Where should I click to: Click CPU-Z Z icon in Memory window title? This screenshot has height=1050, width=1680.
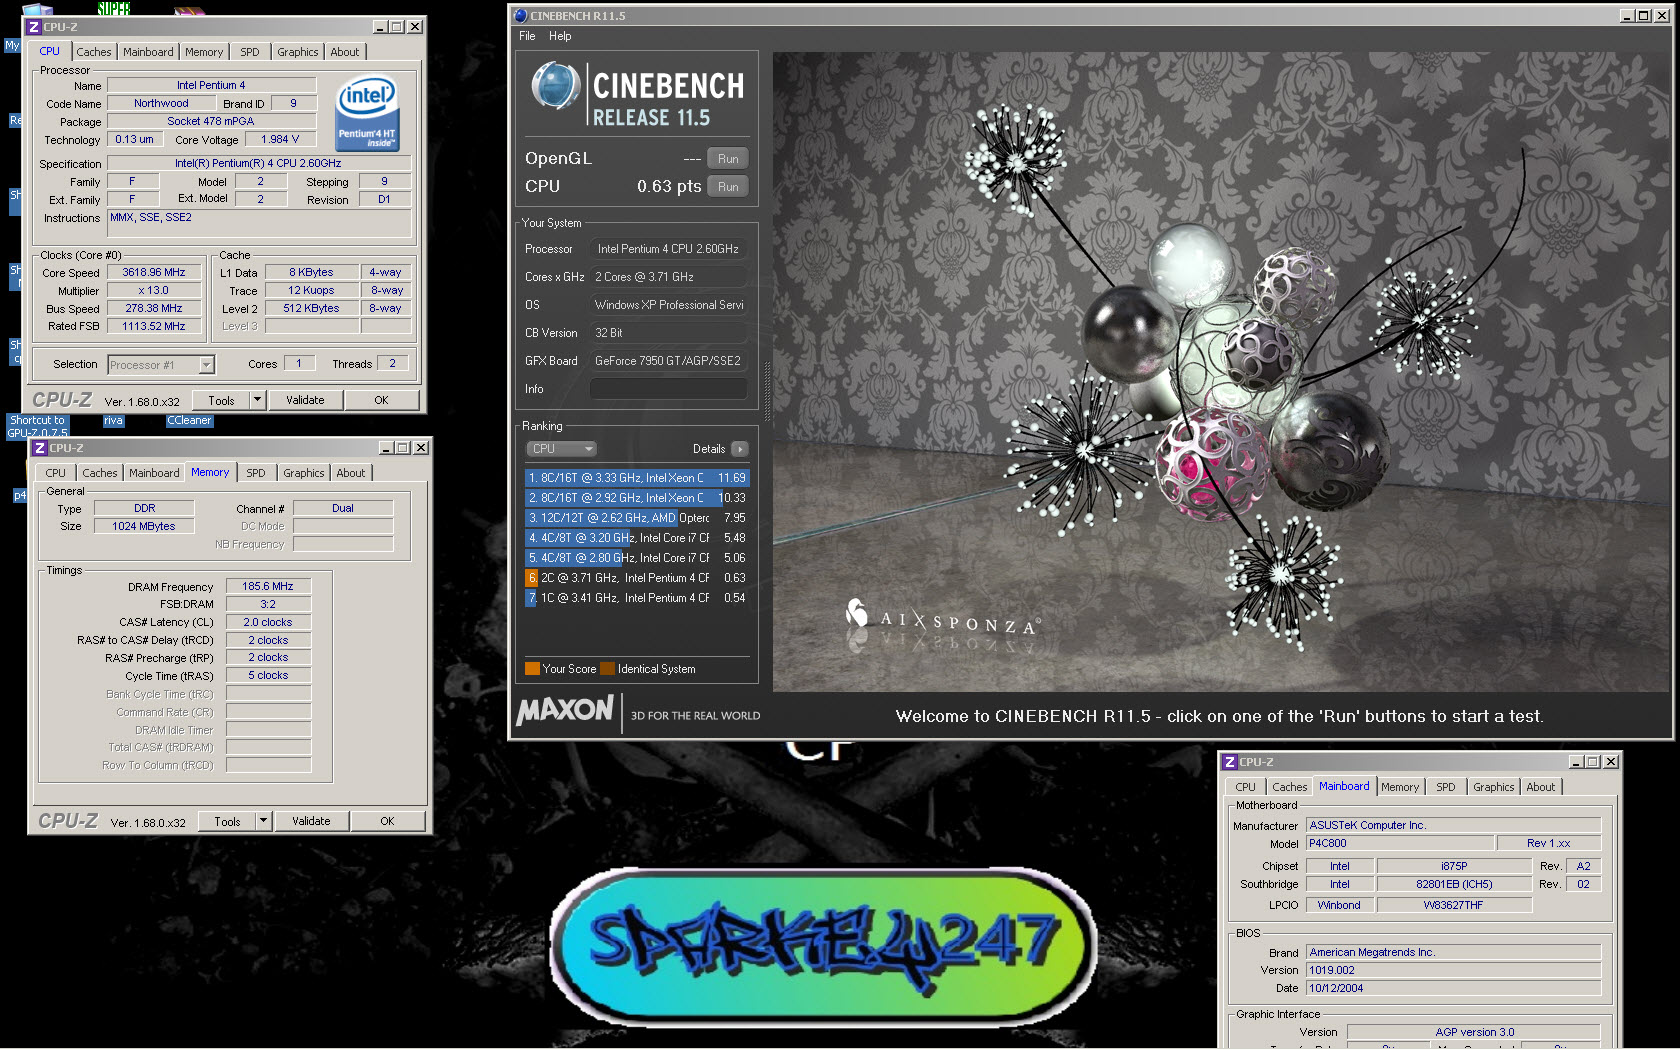point(40,448)
